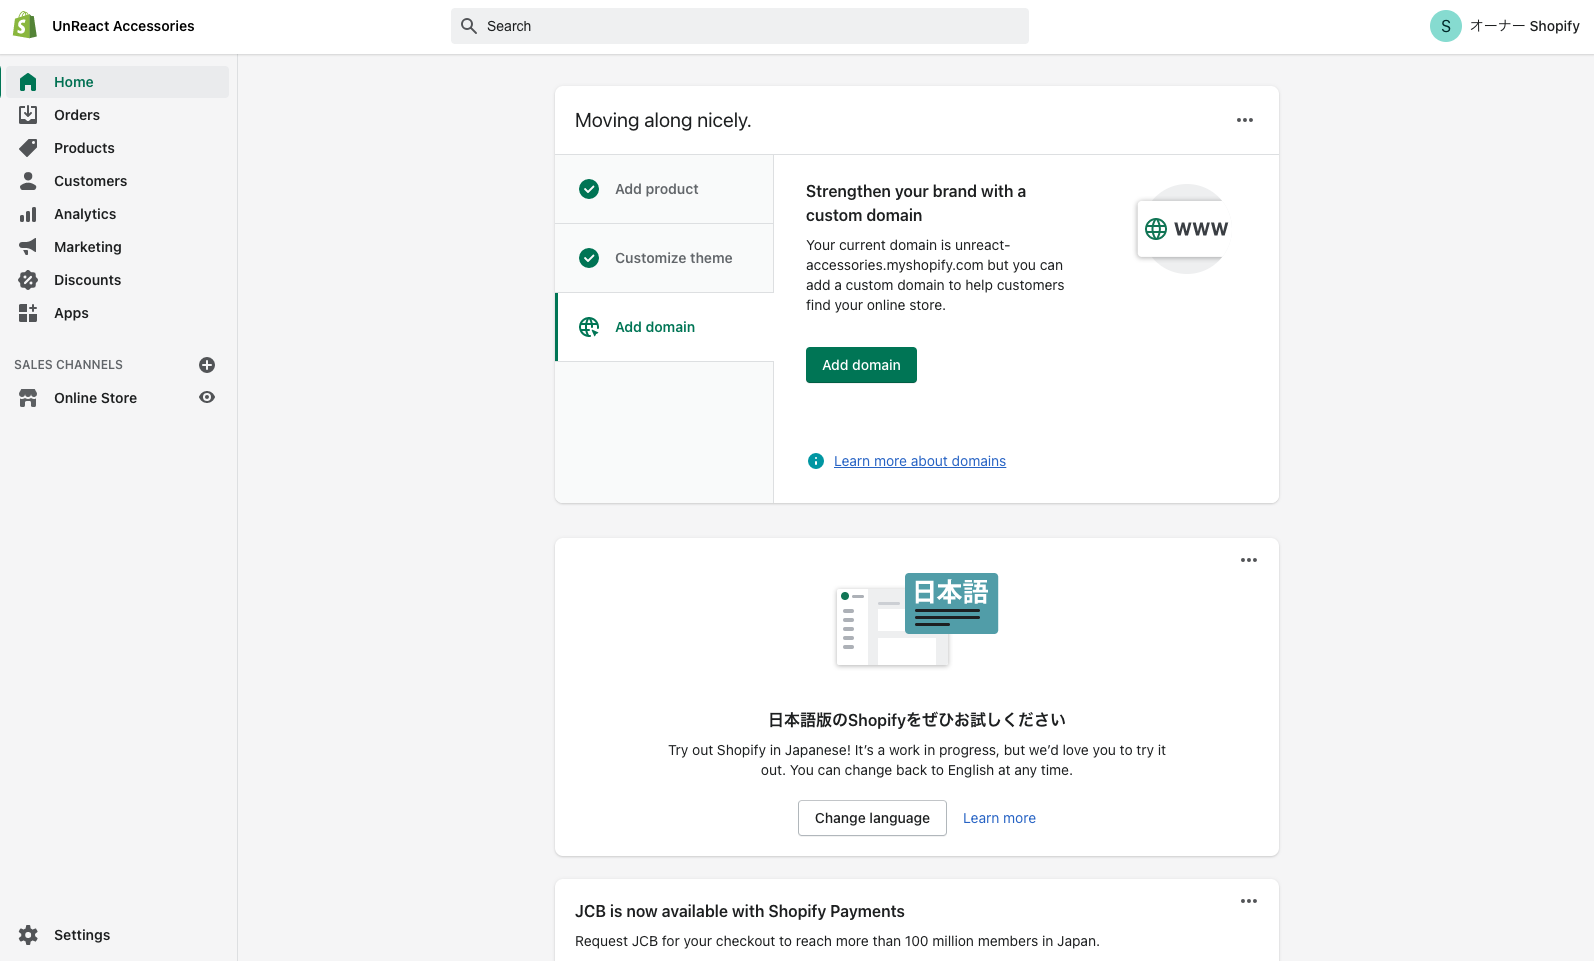
Task: Click the Online Store storefront icon
Action: [x=28, y=398]
